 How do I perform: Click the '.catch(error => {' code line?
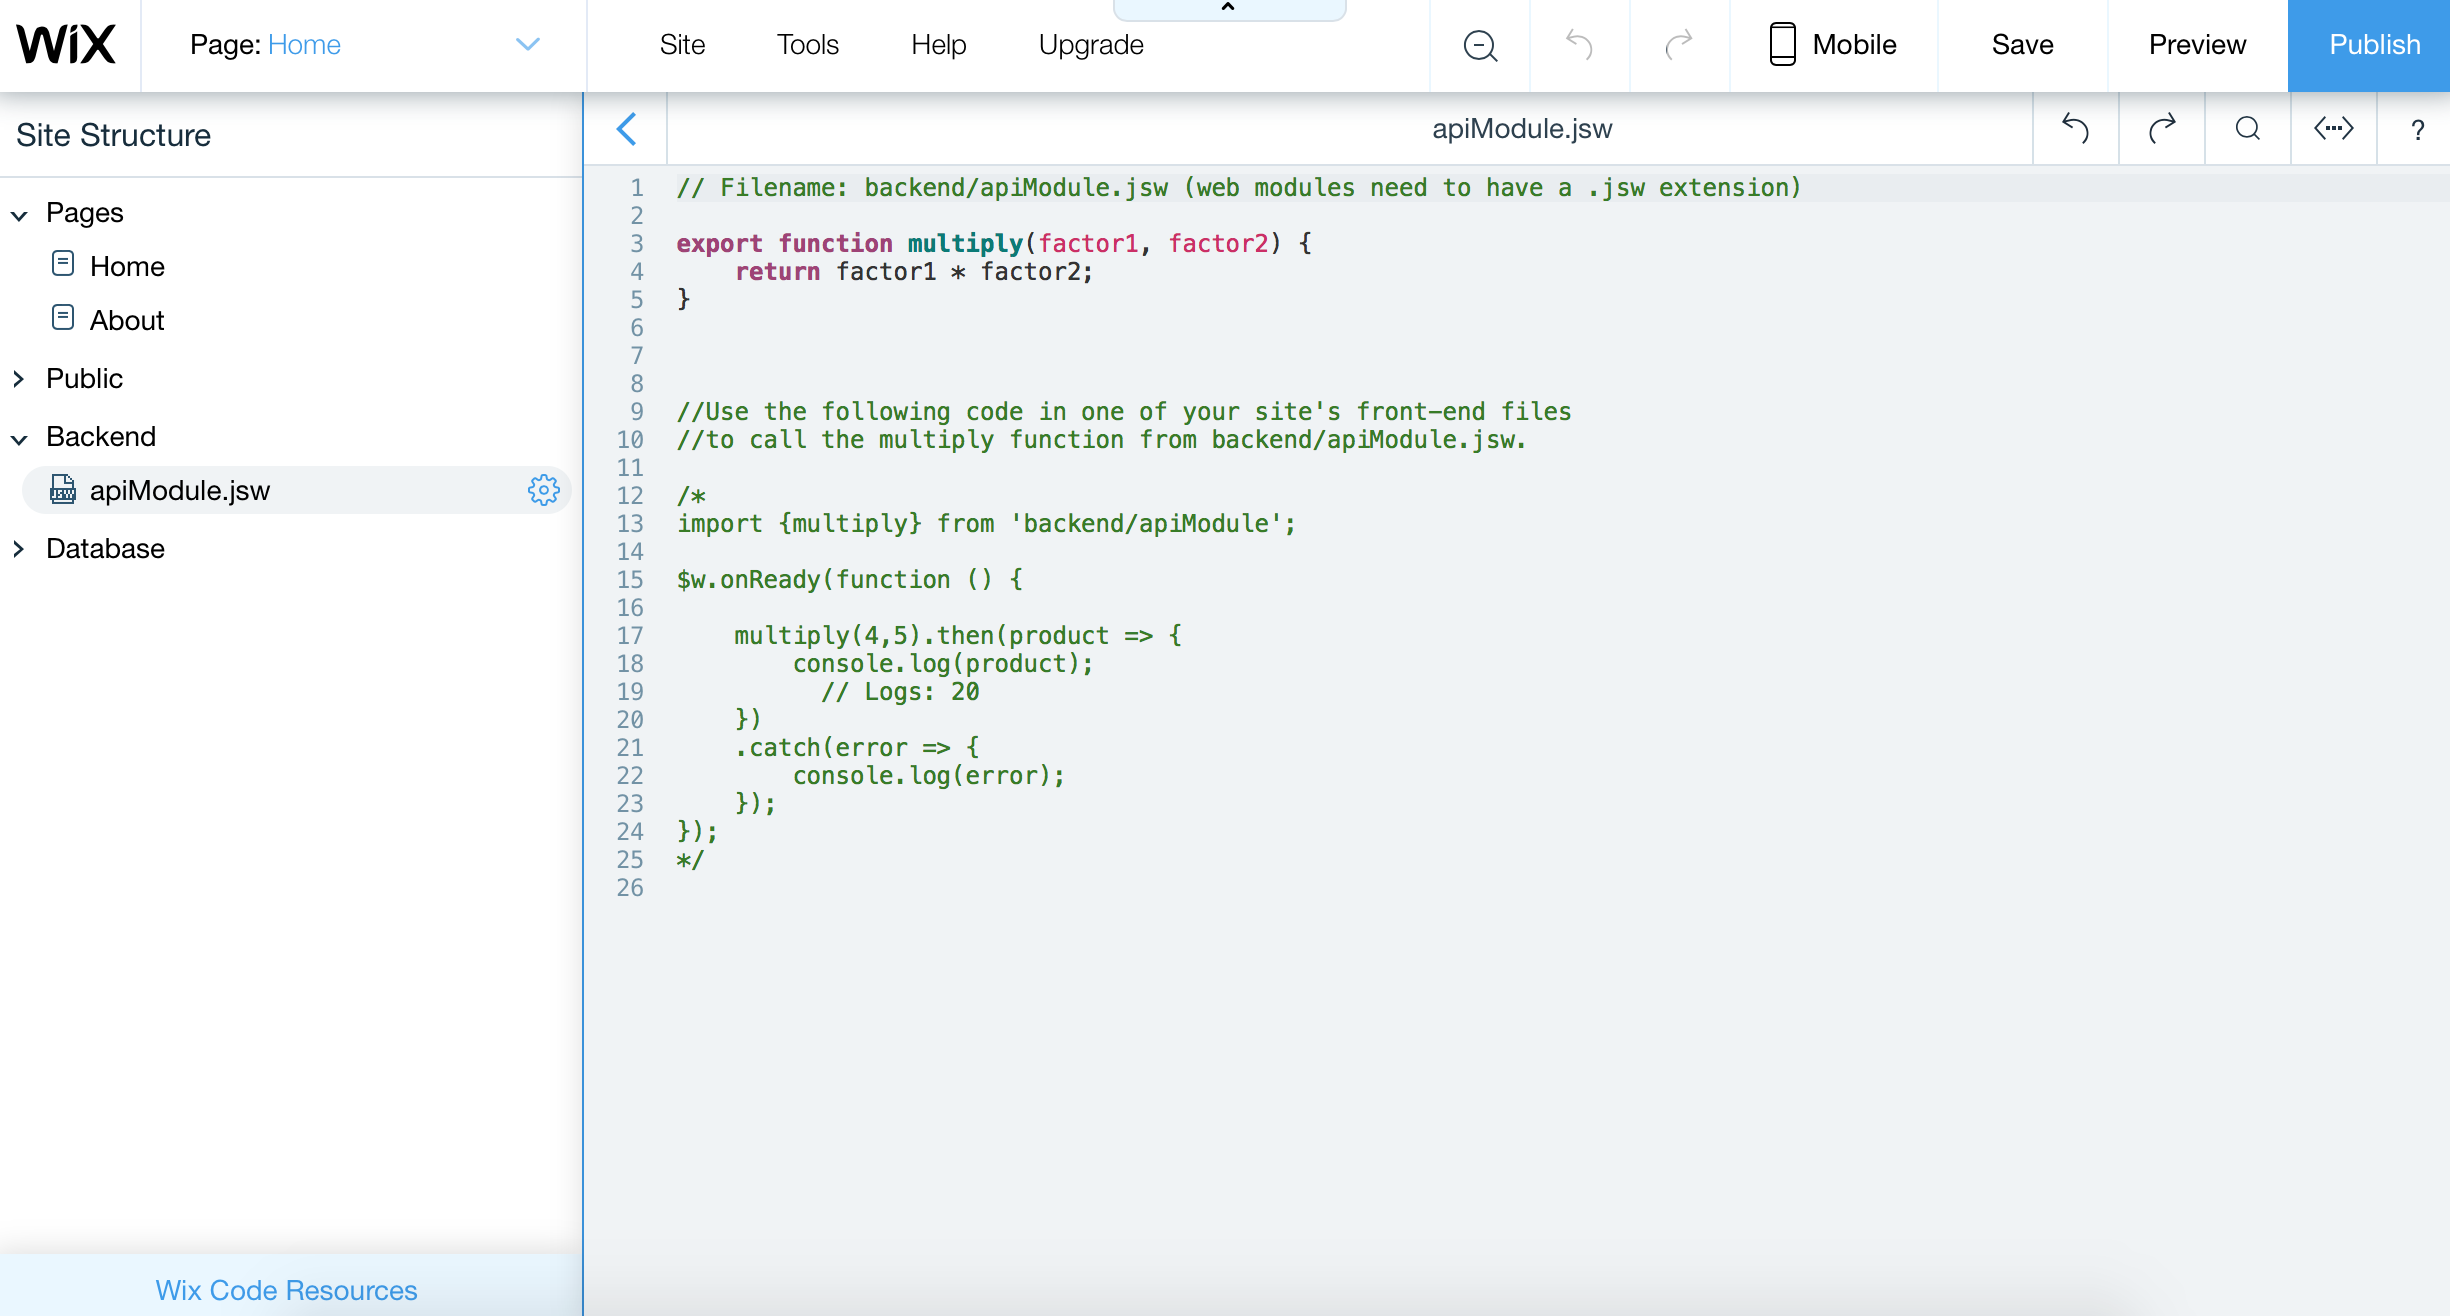[x=857, y=747]
